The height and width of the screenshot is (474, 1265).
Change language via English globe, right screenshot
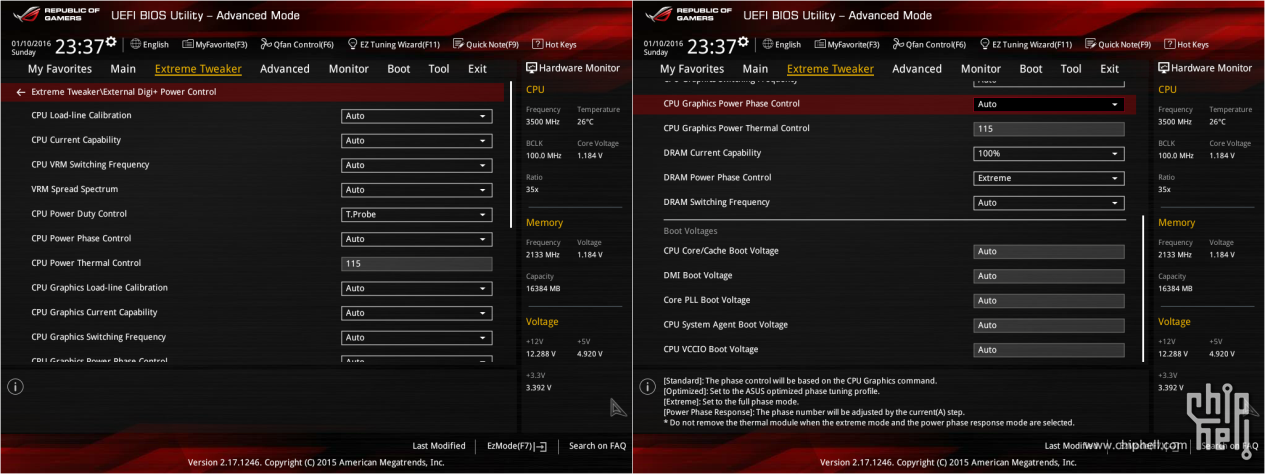tap(781, 44)
